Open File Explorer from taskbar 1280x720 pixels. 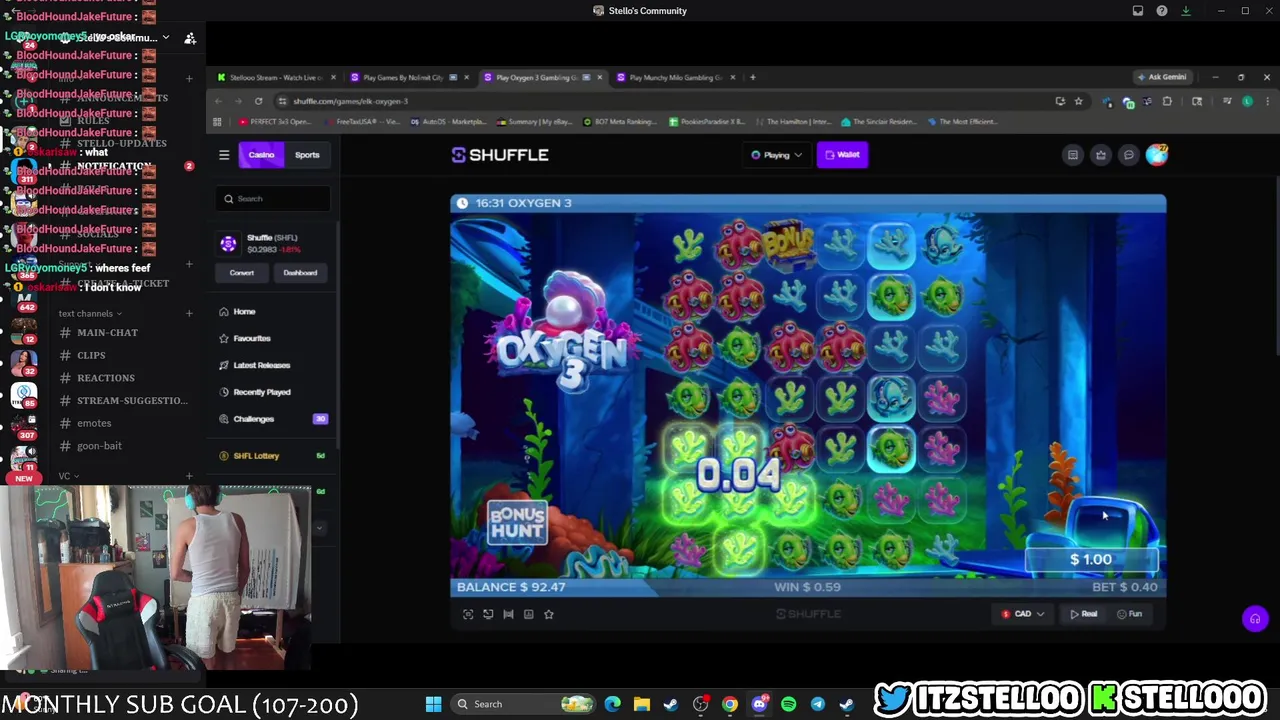click(x=641, y=704)
